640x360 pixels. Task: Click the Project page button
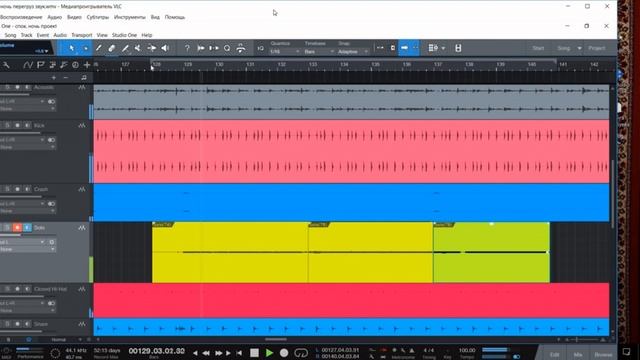click(596, 48)
